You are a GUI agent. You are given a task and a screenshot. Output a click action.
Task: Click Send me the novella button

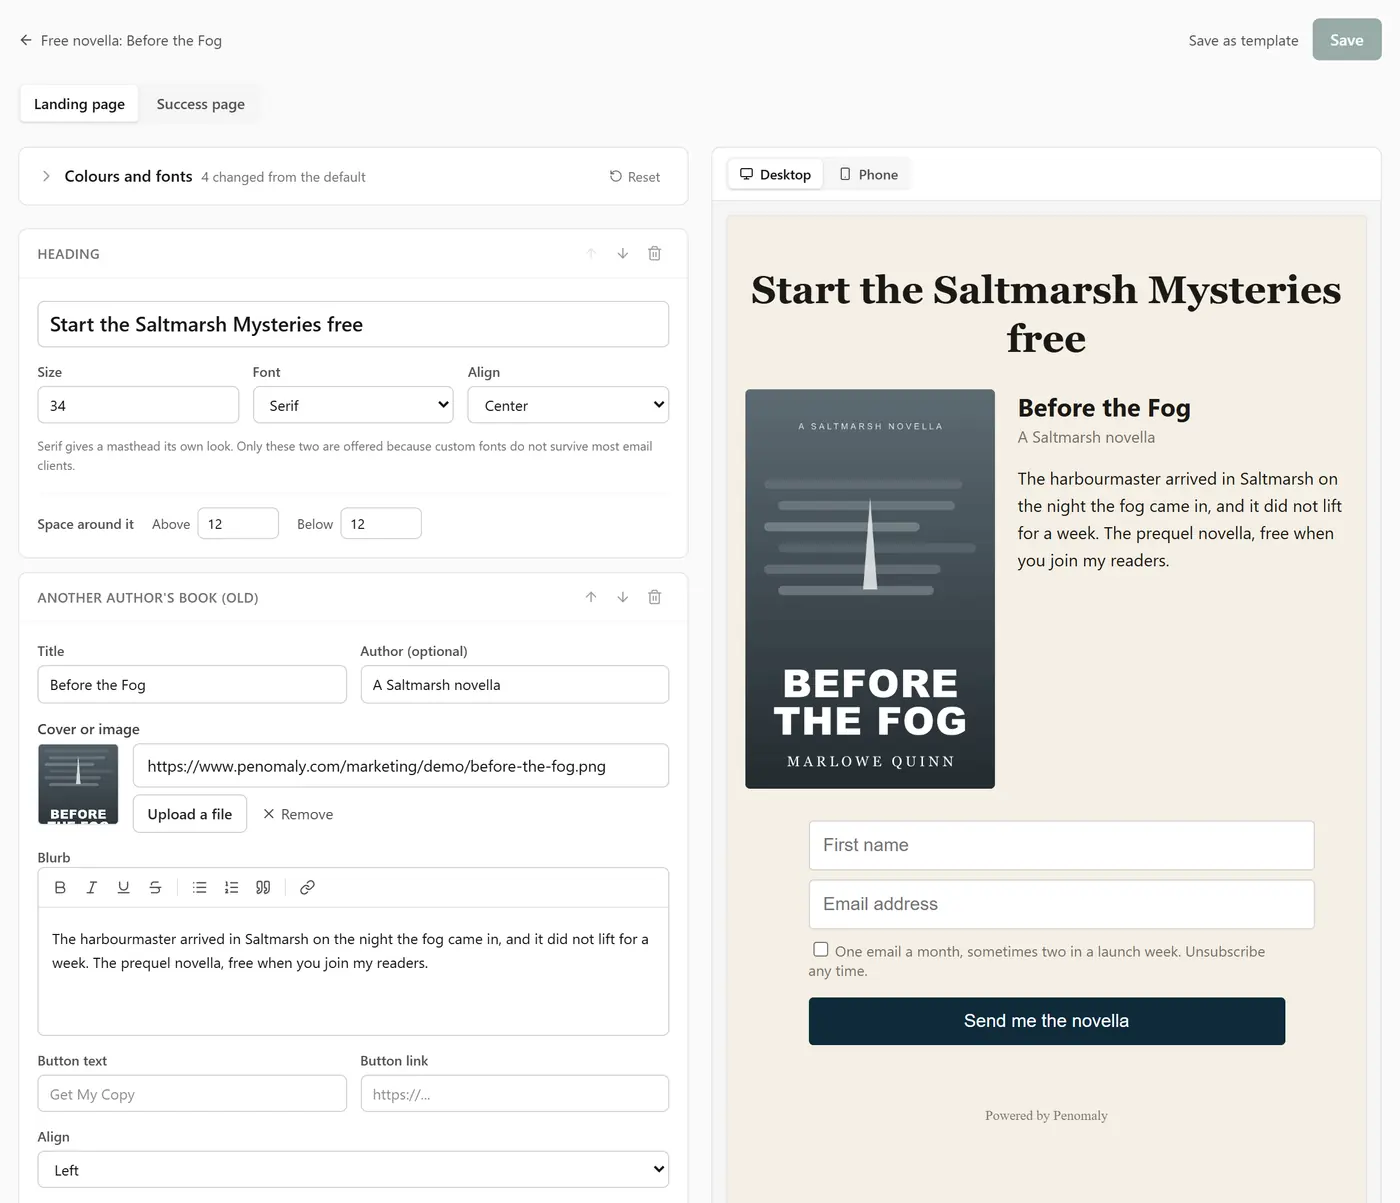click(x=1046, y=1021)
